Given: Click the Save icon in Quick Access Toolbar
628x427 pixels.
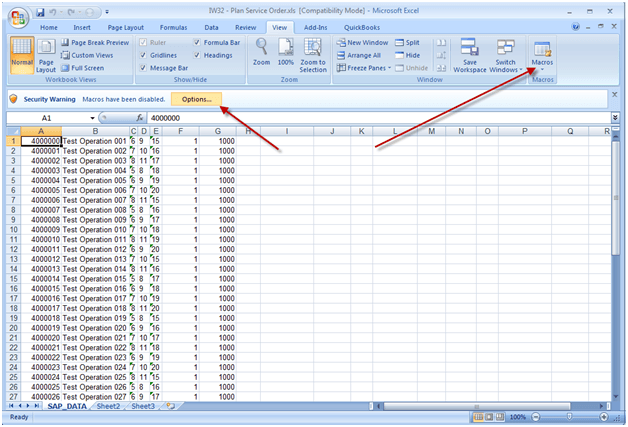Looking at the screenshot, I should coord(40,12).
